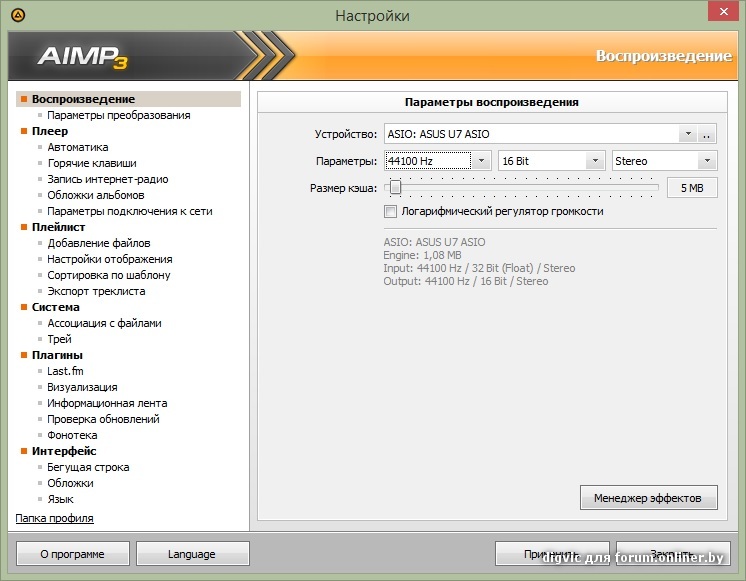Select the Воспроизведение section
Viewport: 746px width, 581px height.
[x=128, y=99]
